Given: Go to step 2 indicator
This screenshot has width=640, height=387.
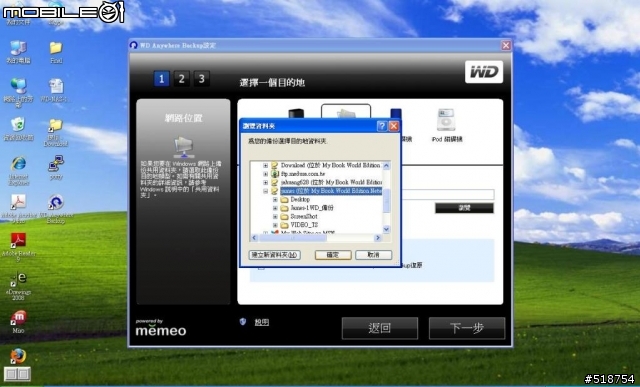Looking at the screenshot, I should pyautogui.click(x=181, y=78).
